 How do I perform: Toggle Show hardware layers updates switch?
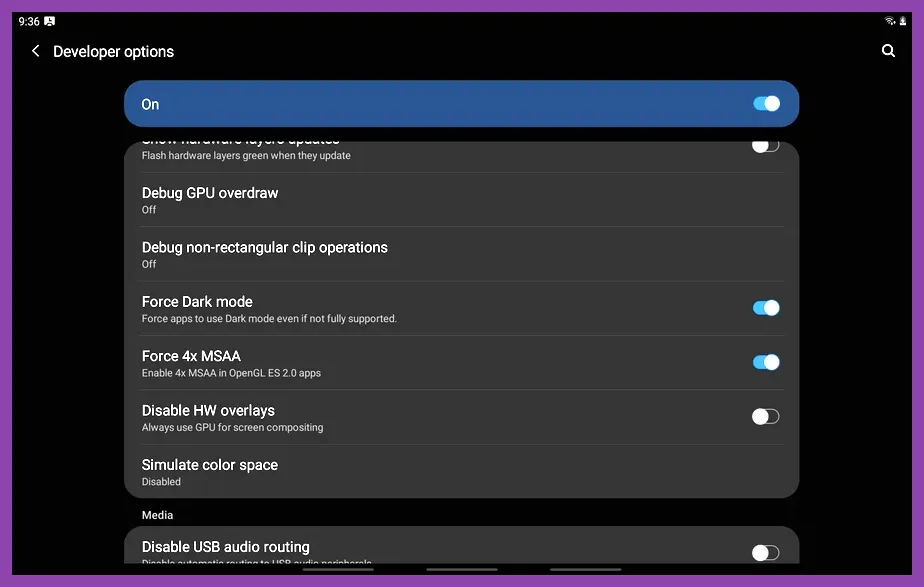point(765,146)
